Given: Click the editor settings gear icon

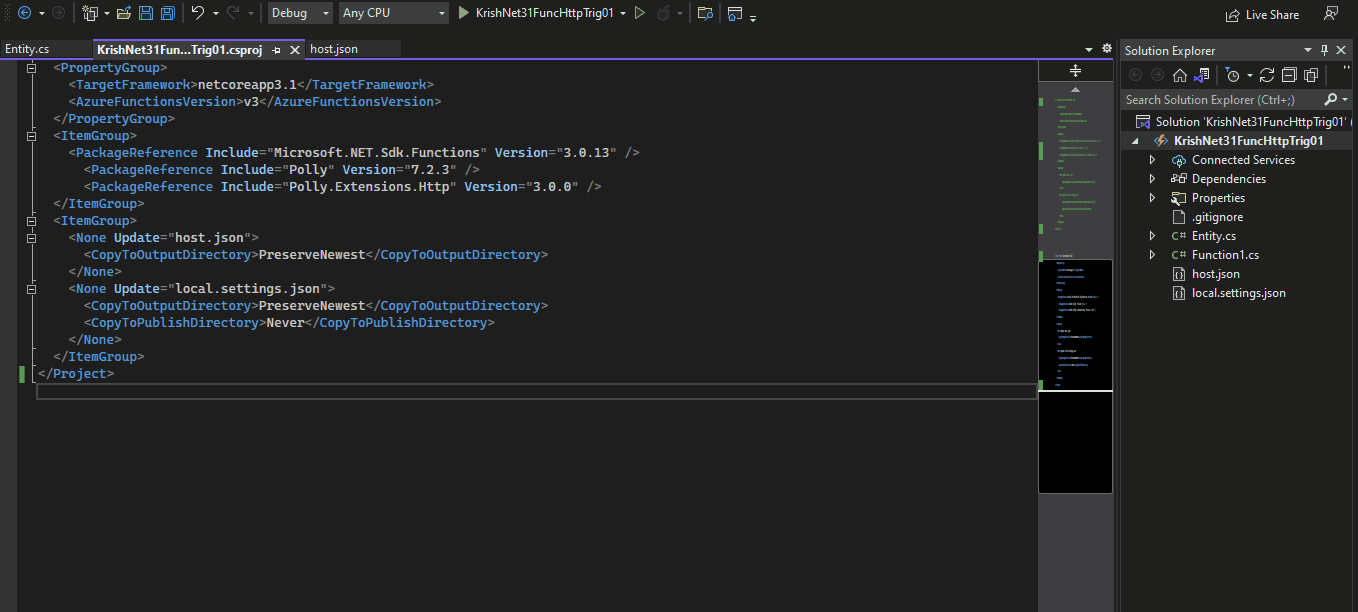Looking at the screenshot, I should [1107, 48].
